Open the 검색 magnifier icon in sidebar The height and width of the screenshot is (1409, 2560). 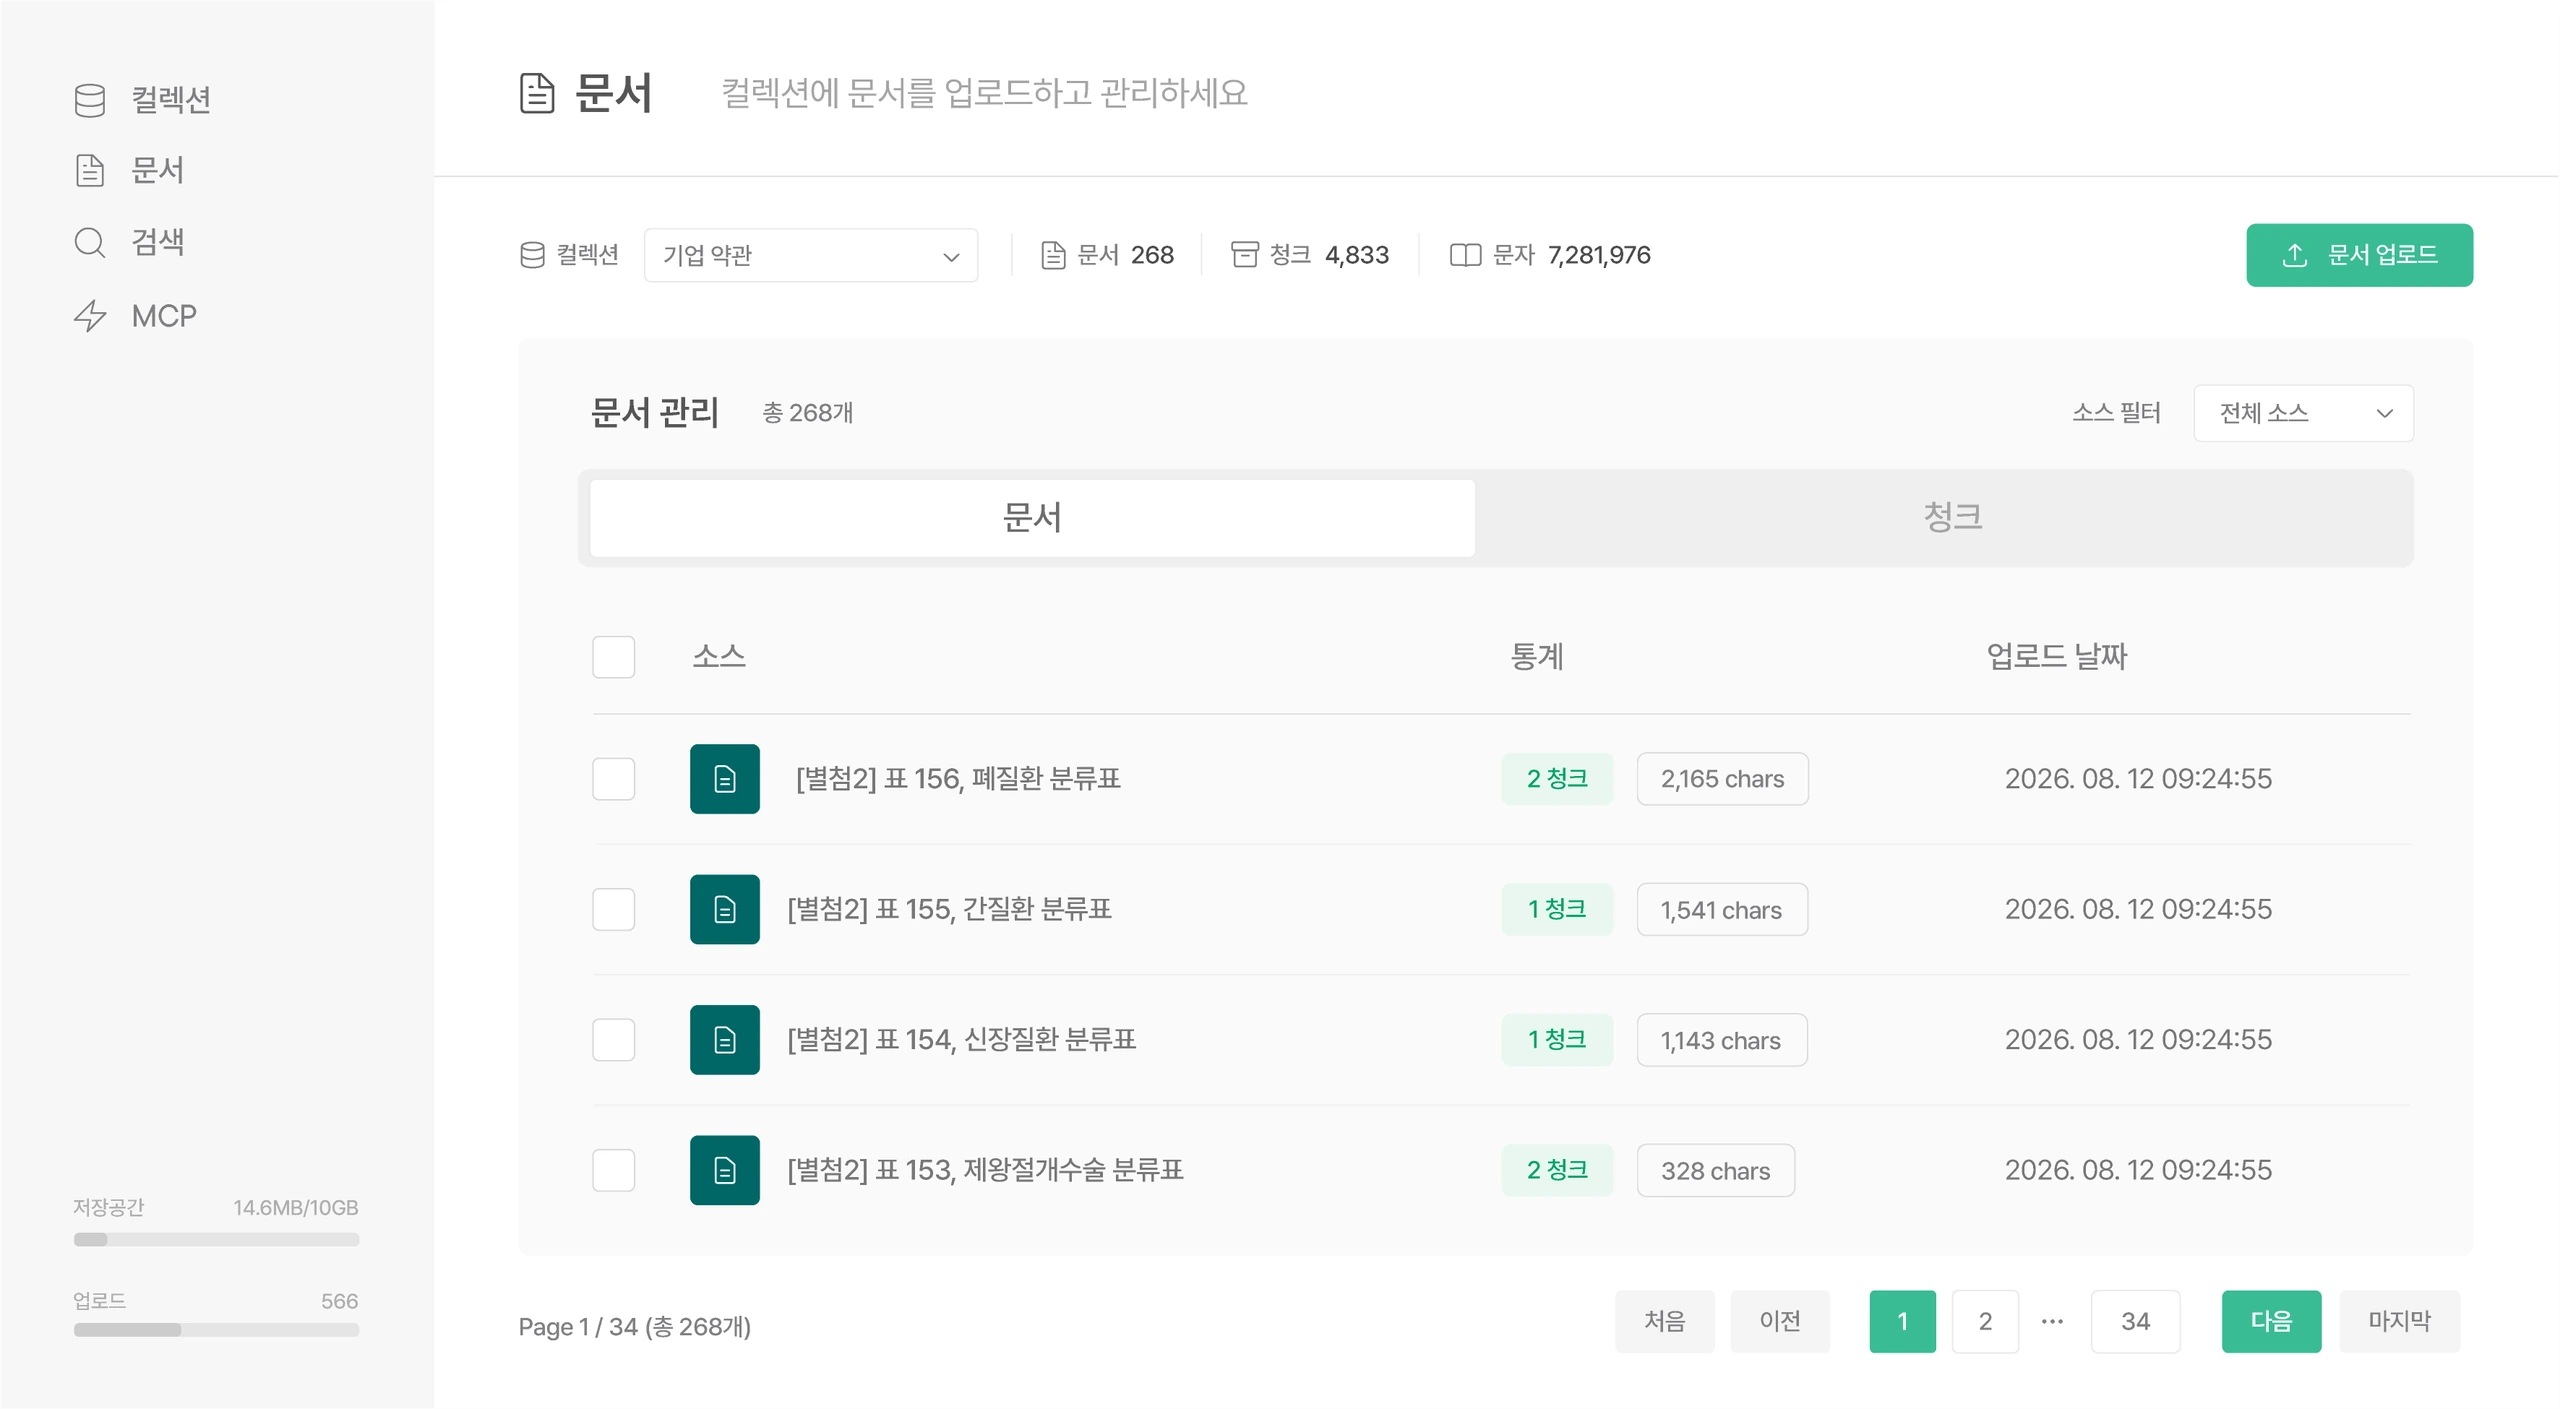[x=89, y=242]
